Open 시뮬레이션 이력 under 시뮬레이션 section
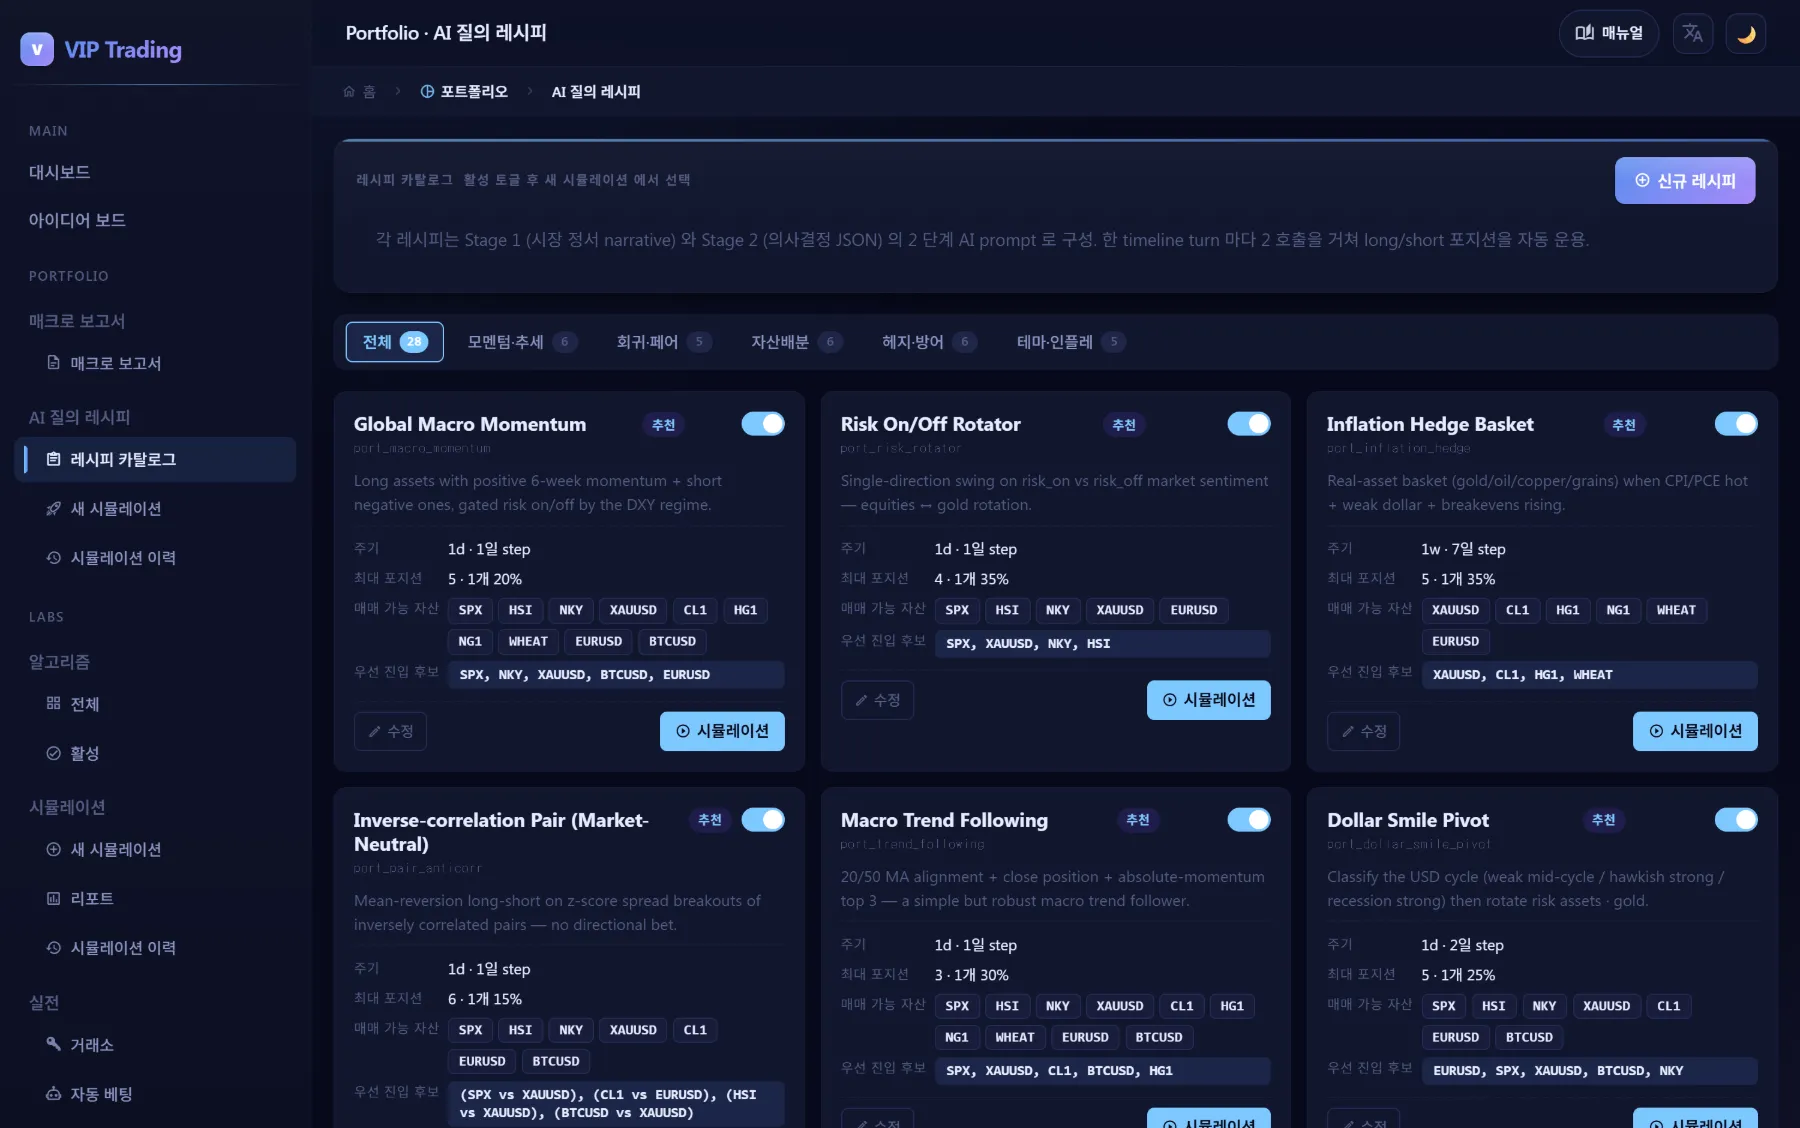The image size is (1800, 1128). [x=155, y=947]
